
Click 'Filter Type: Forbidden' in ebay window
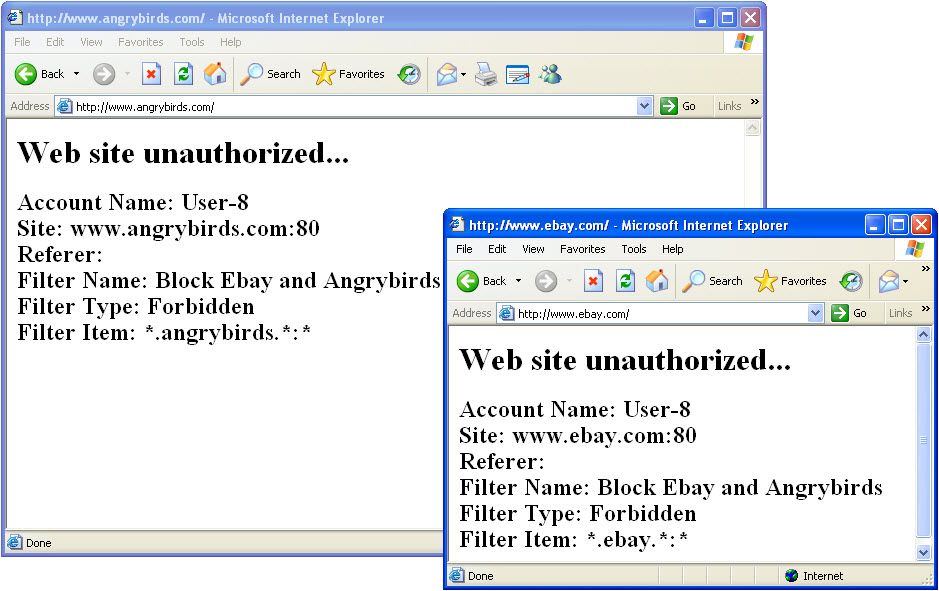point(578,513)
